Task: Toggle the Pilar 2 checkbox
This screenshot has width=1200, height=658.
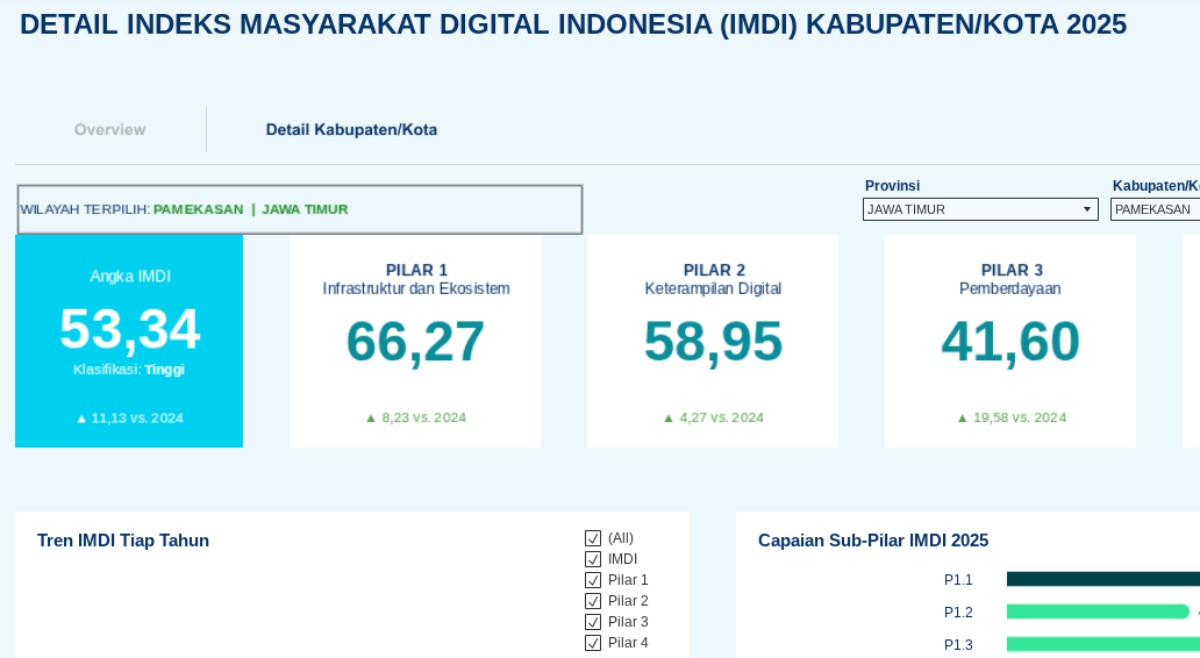Action: coord(593,601)
